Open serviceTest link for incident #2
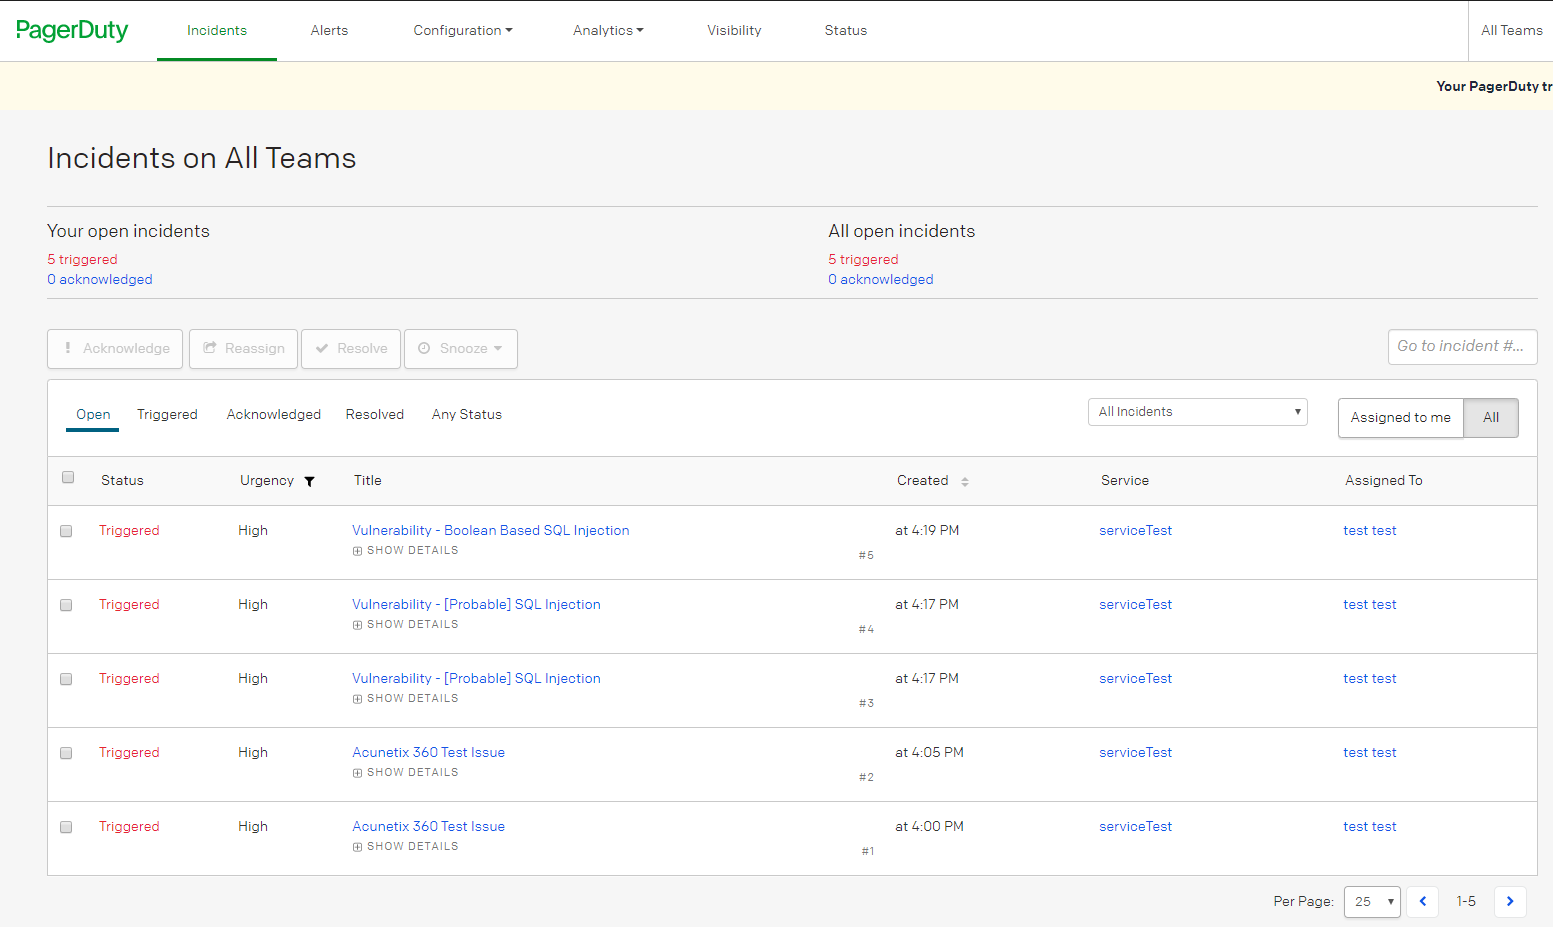The image size is (1553, 927). 1135,753
